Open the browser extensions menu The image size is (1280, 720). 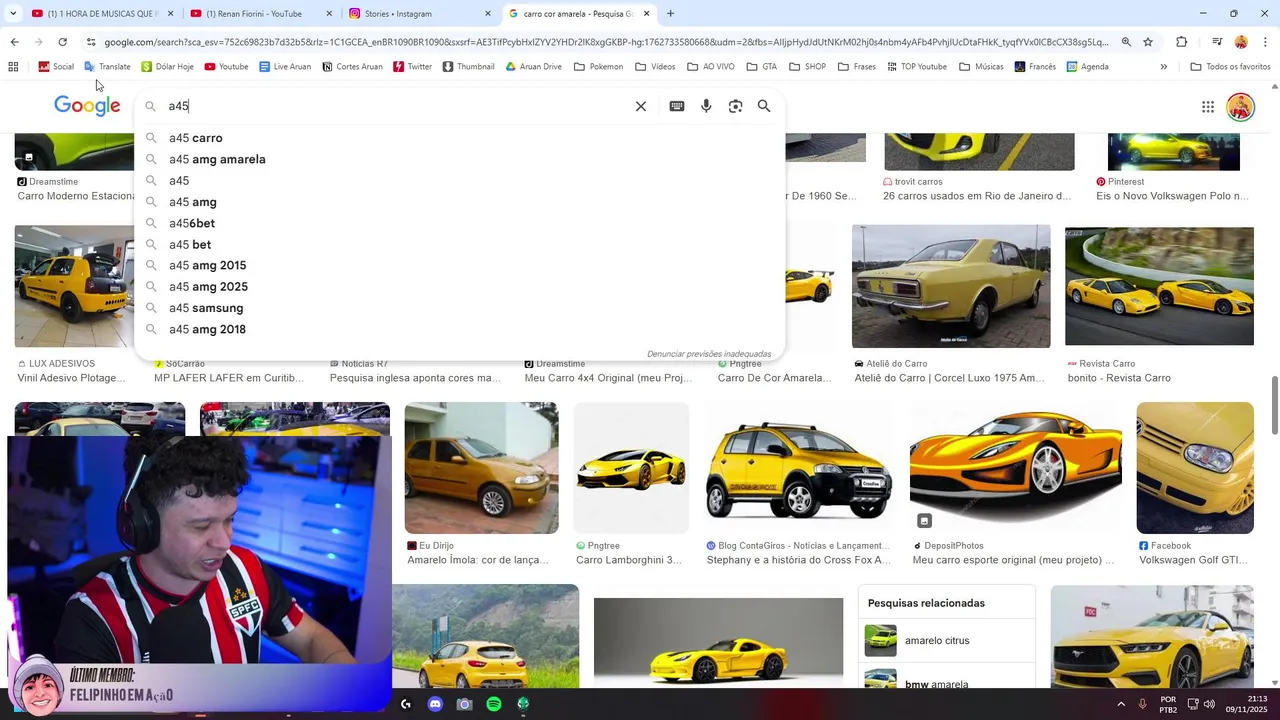[1181, 42]
